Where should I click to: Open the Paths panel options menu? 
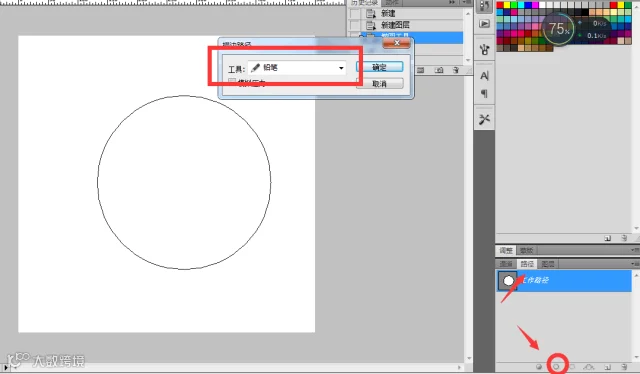(x=635, y=264)
